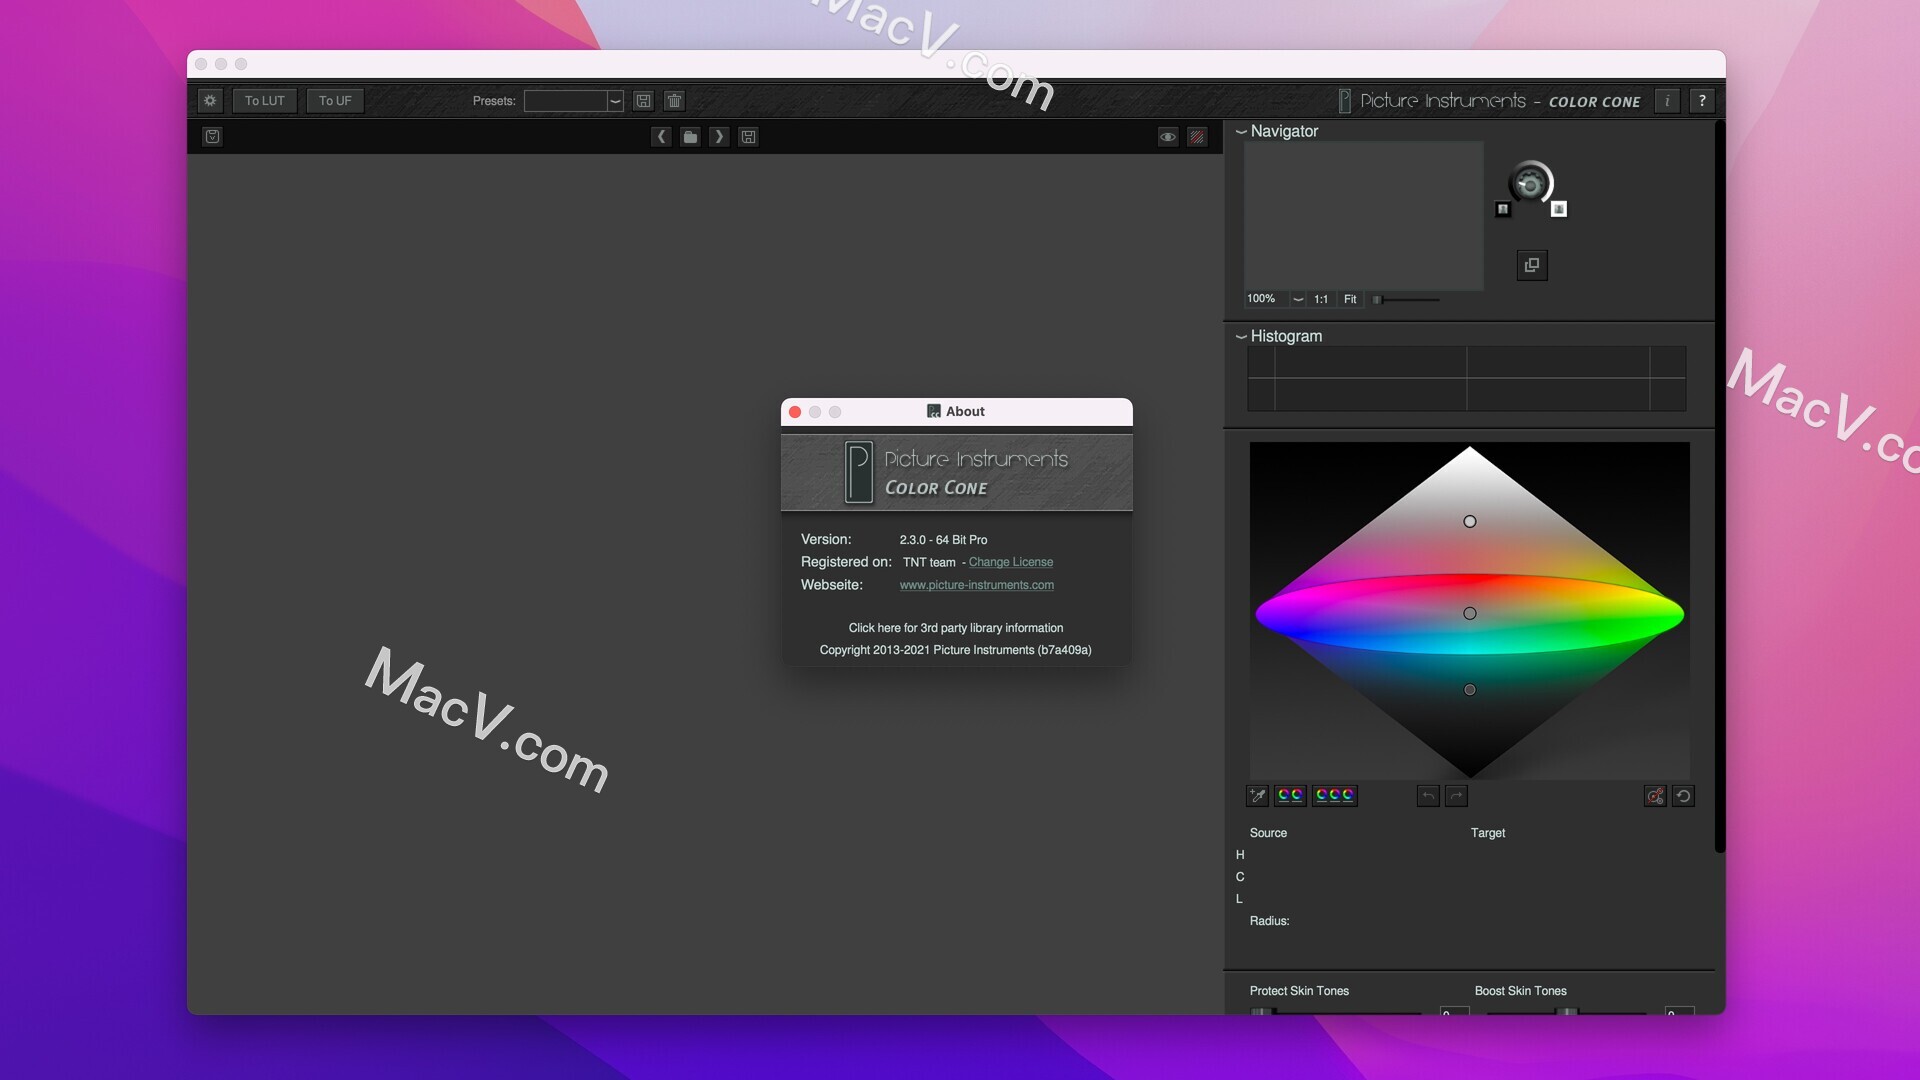Reset the color cone with the circular arrow
This screenshot has height=1080, width=1920.
(x=1684, y=796)
